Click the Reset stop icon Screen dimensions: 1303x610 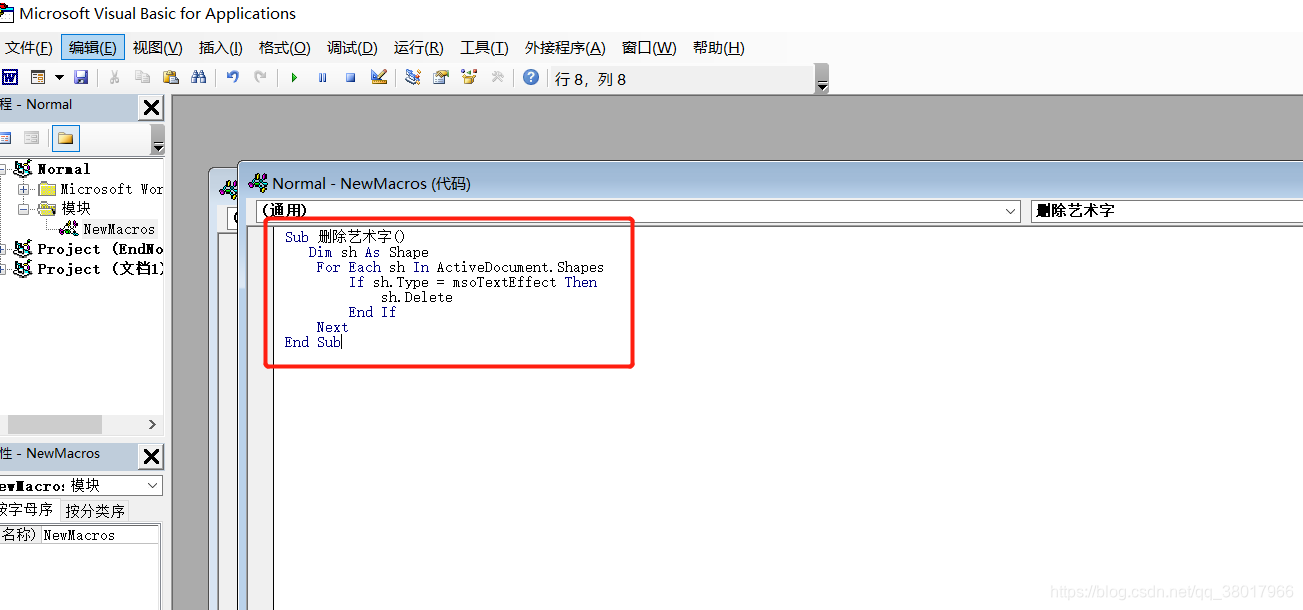pyautogui.click(x=350, y=77)
